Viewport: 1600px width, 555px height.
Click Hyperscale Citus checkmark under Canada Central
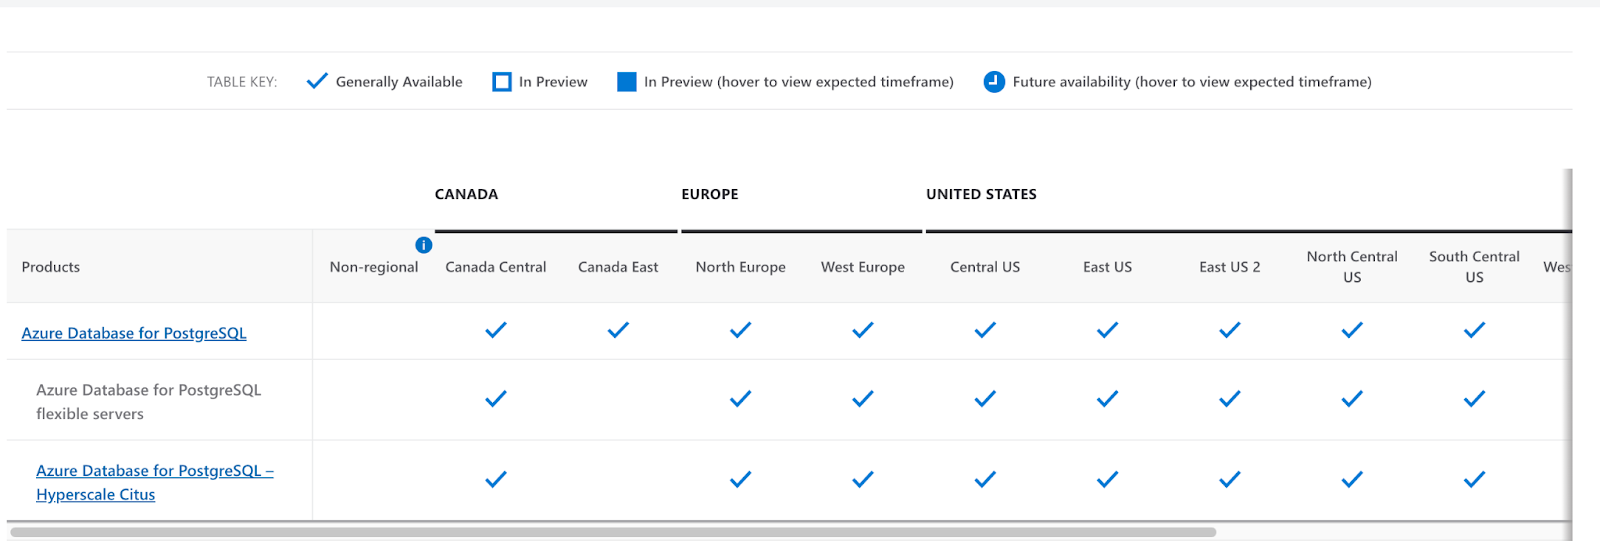(496, 480)
